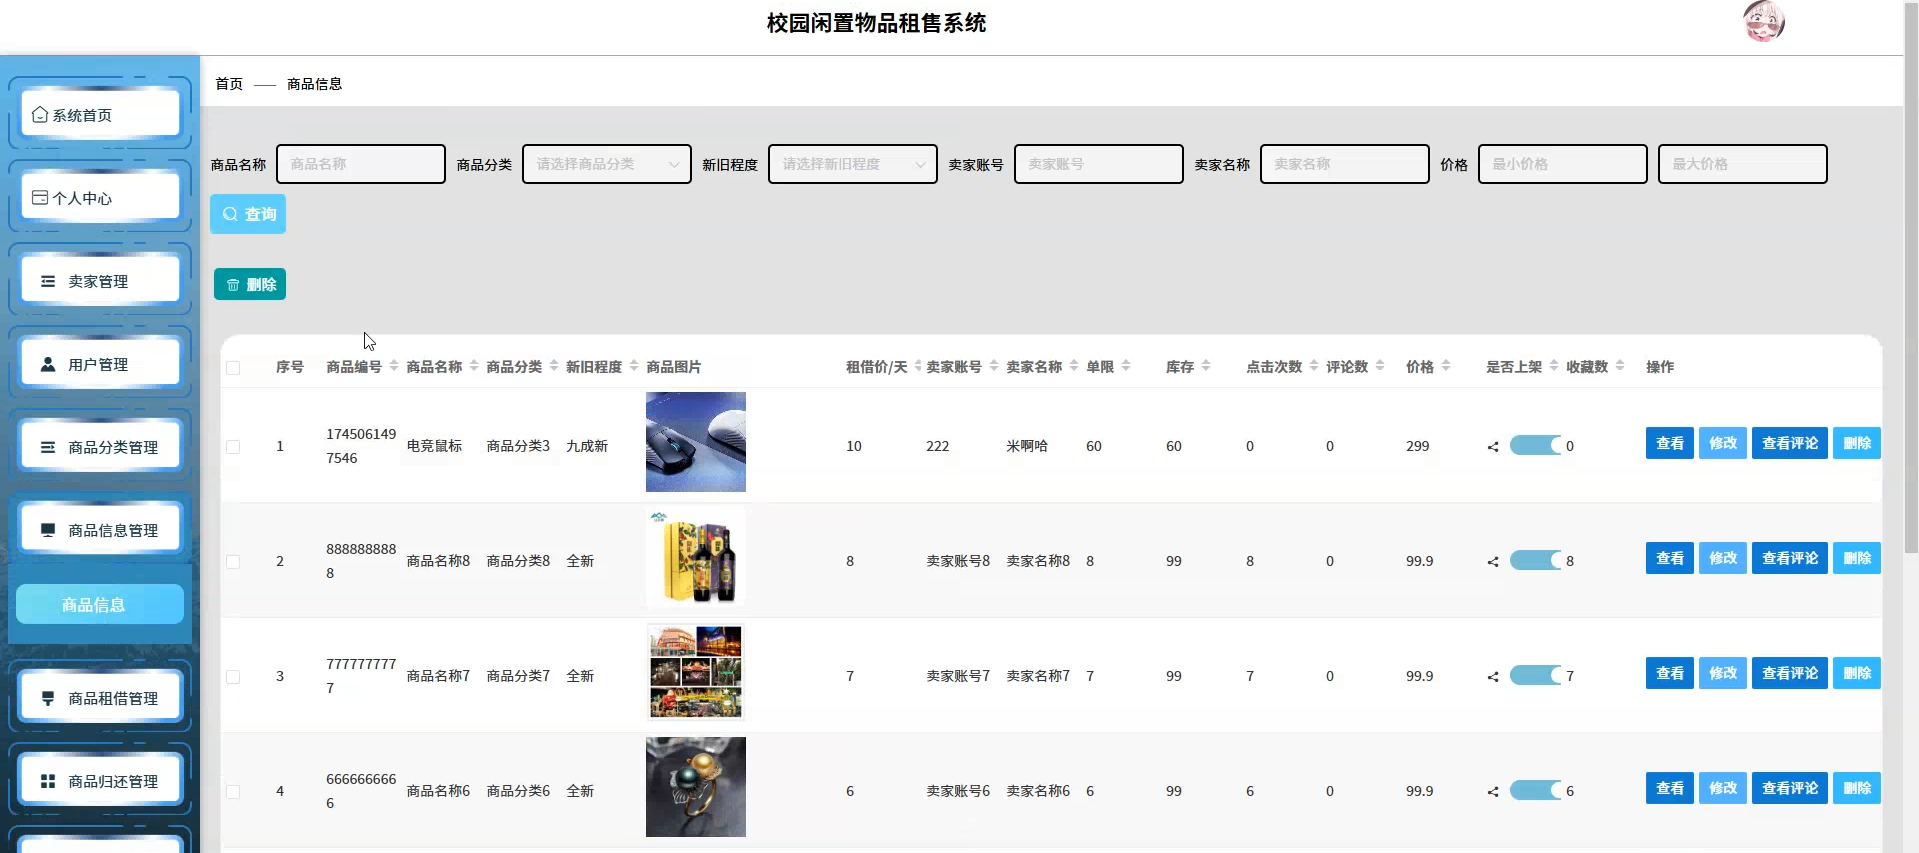Sort by the 新旧程度 column arrows

tap(634, 366)
